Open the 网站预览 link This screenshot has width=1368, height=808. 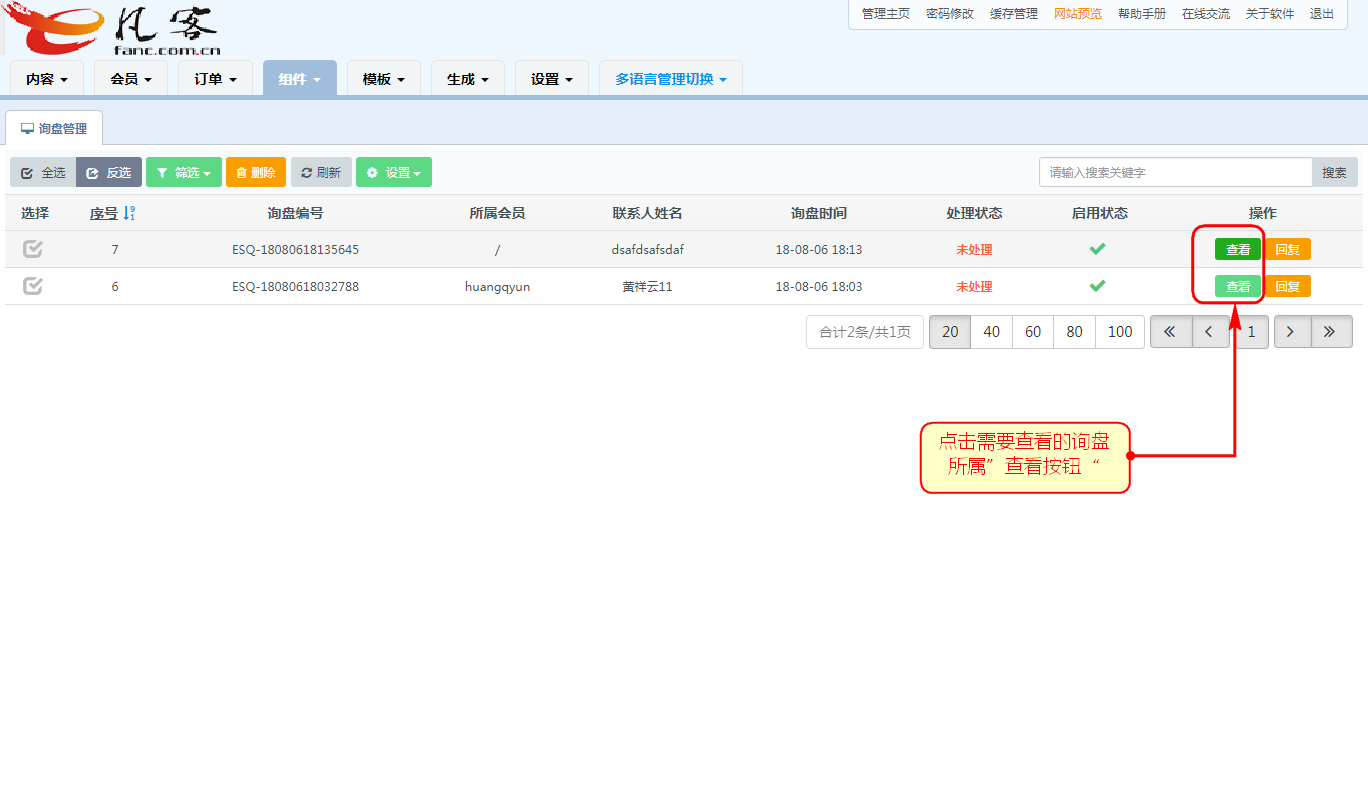1078,14
